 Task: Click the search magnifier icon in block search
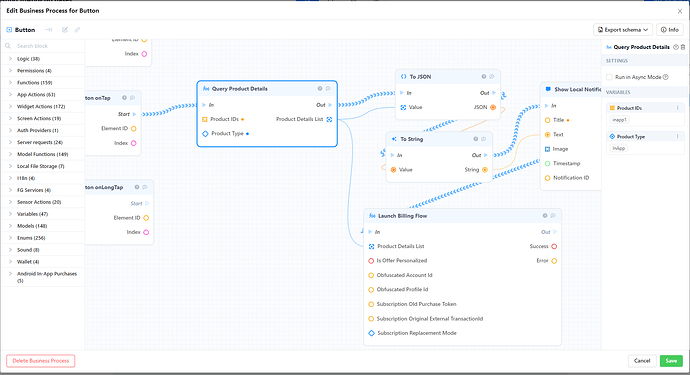[8, 46]
